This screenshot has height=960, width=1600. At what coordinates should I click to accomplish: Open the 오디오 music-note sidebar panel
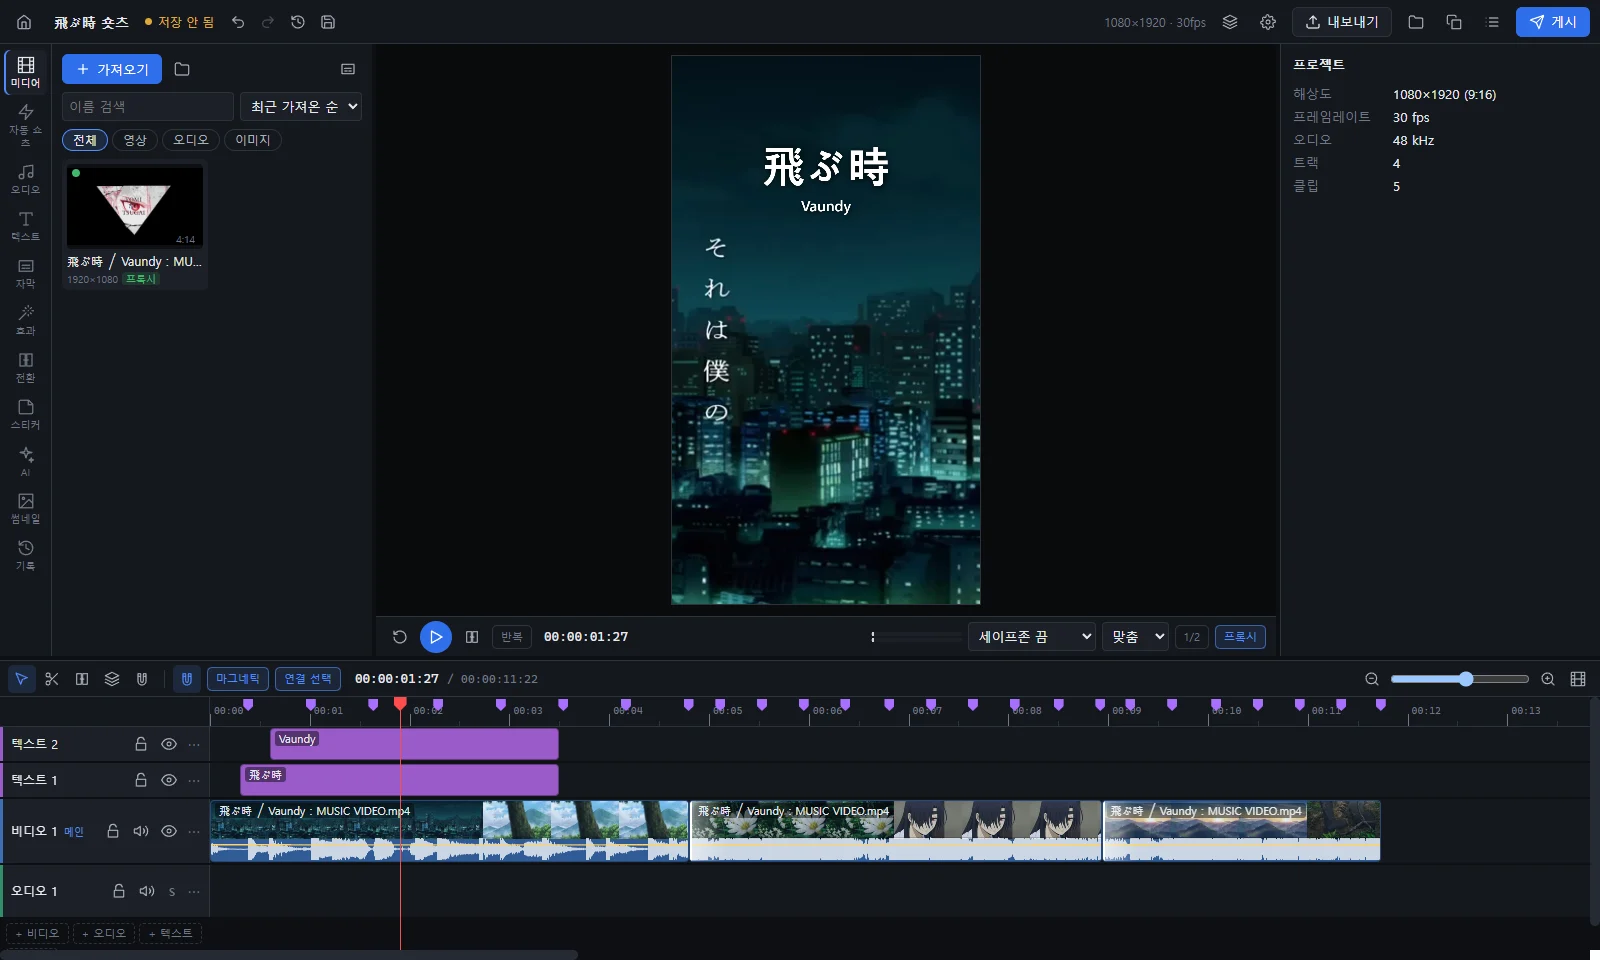[x=26, y=179]
